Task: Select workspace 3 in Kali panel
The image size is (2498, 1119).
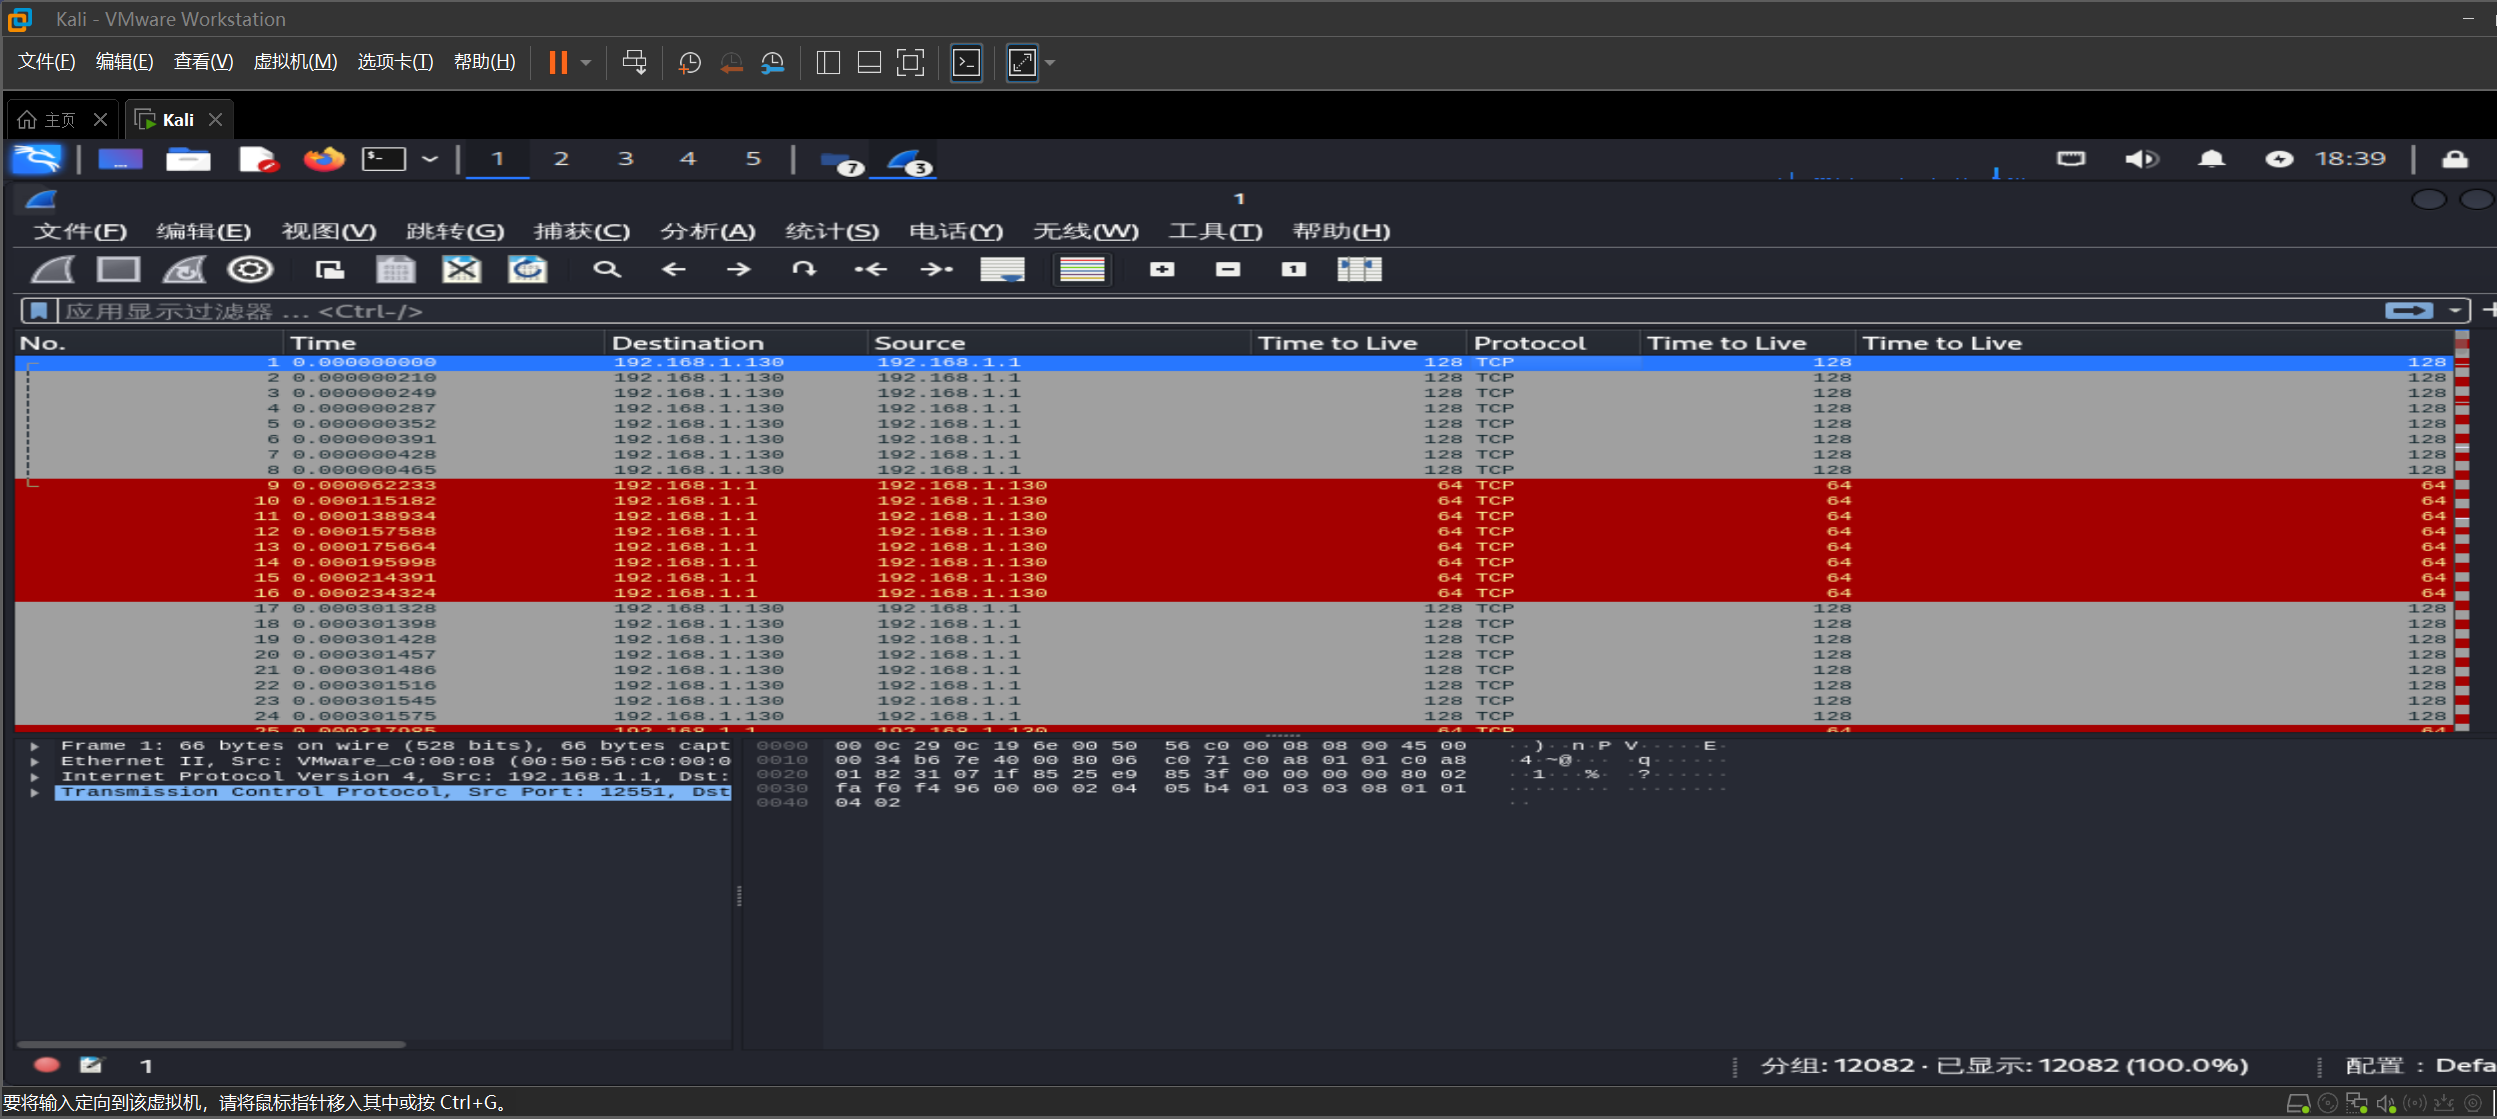Action: [625, 159]
